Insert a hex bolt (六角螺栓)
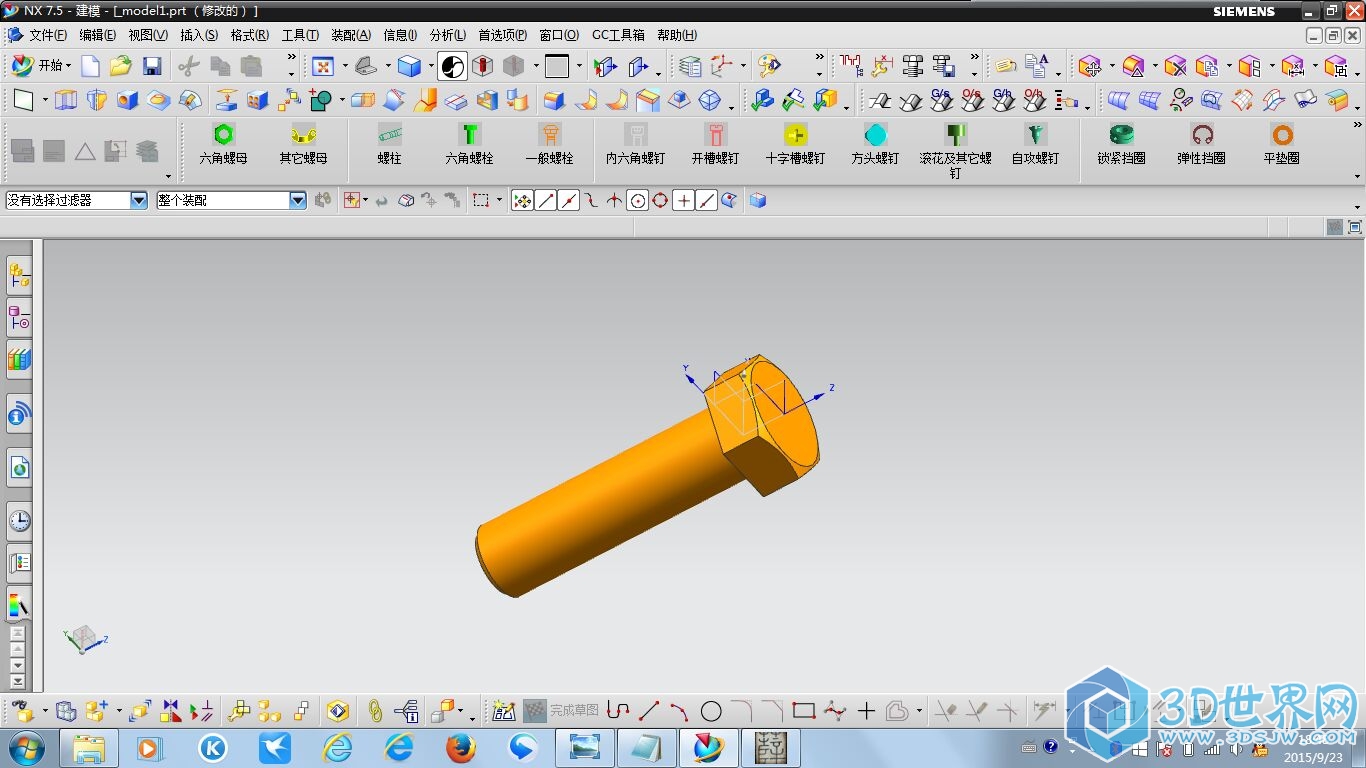 click(469, 145)
